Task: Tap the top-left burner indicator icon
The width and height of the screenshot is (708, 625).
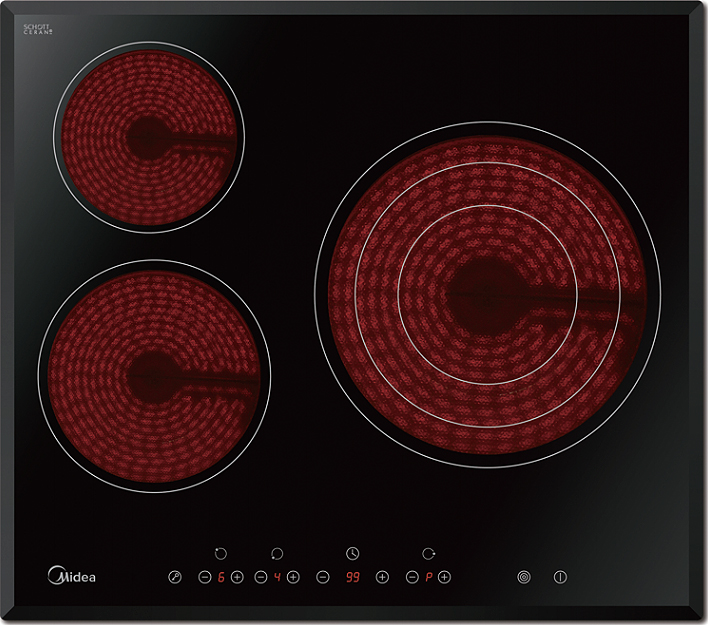Action: (x=220, y=553)
